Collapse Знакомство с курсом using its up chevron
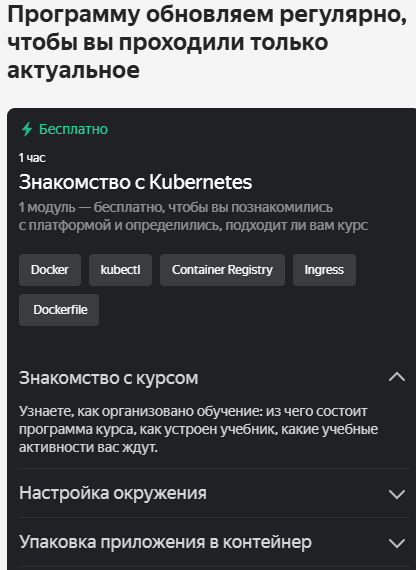 coord(397,377)
